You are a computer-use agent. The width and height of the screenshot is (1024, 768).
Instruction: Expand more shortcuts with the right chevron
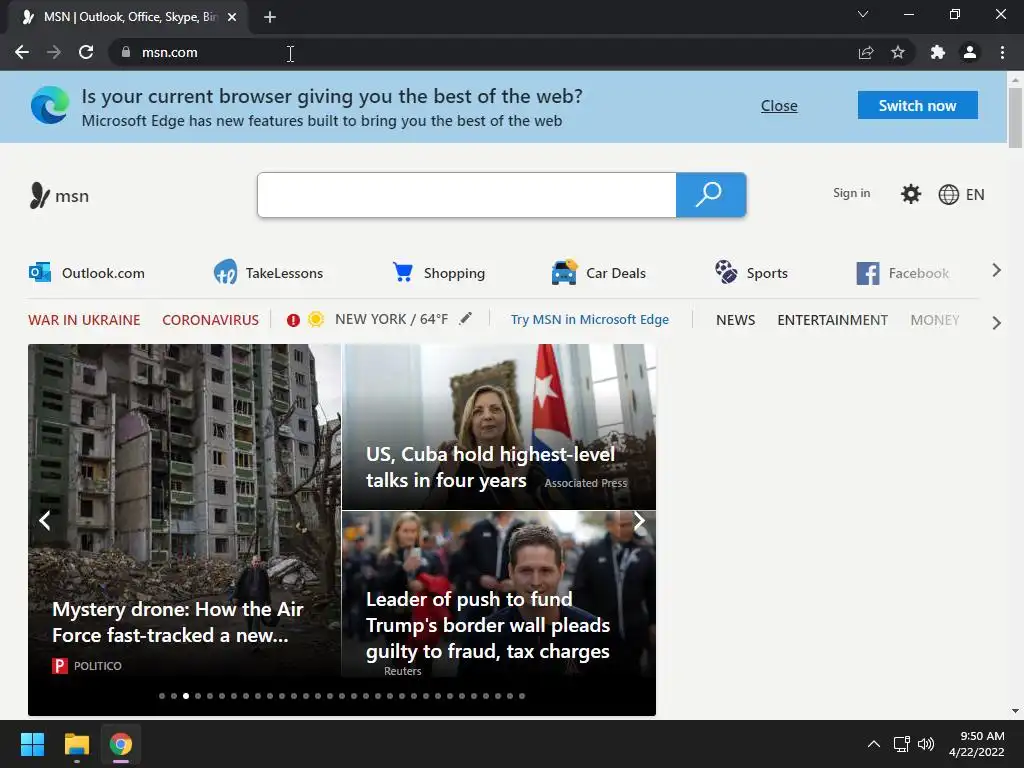(x=996, y=270)
